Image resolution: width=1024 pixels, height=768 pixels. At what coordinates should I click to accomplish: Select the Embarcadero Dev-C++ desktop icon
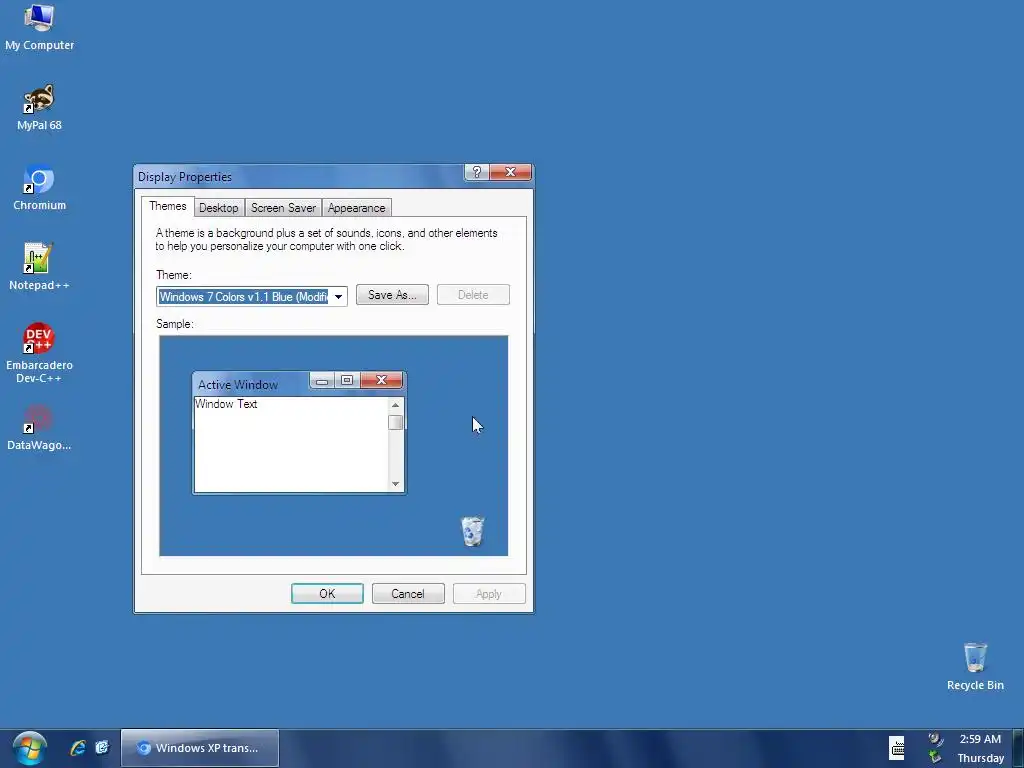39,353
